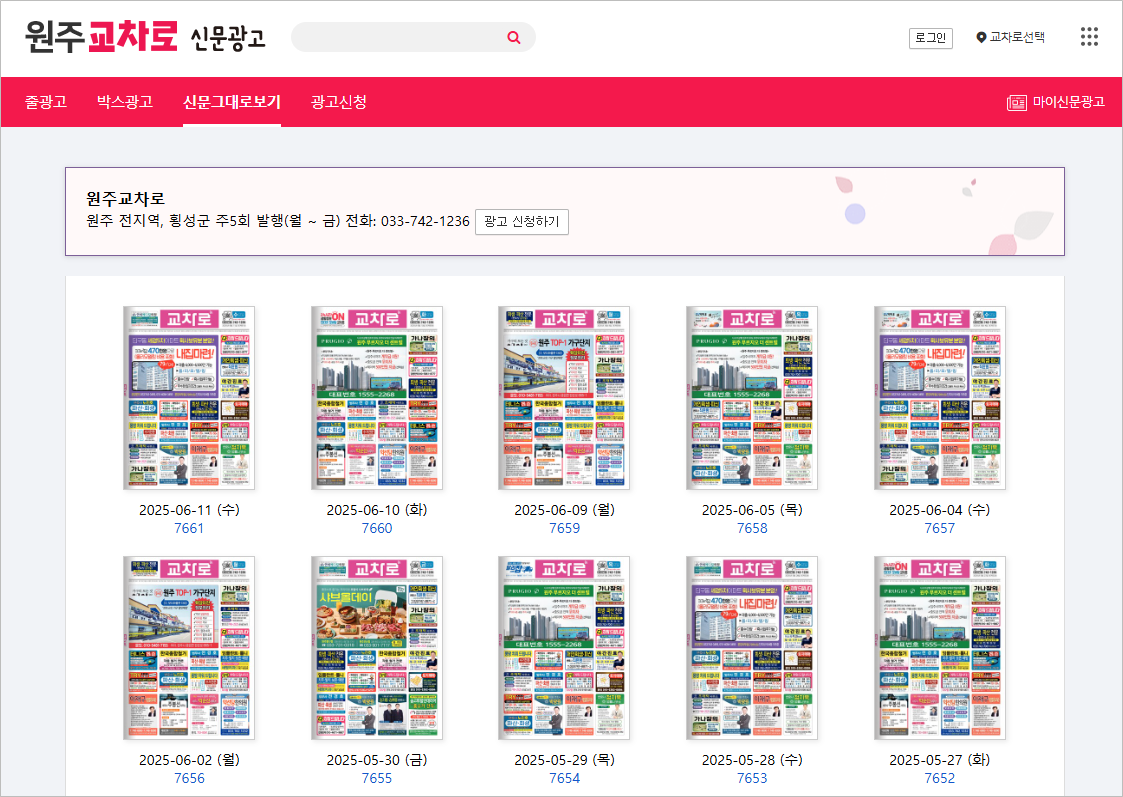The image size is (1123, 797).
Task: Click the 7654 issue number link
Action: click(x=565, y=779)
